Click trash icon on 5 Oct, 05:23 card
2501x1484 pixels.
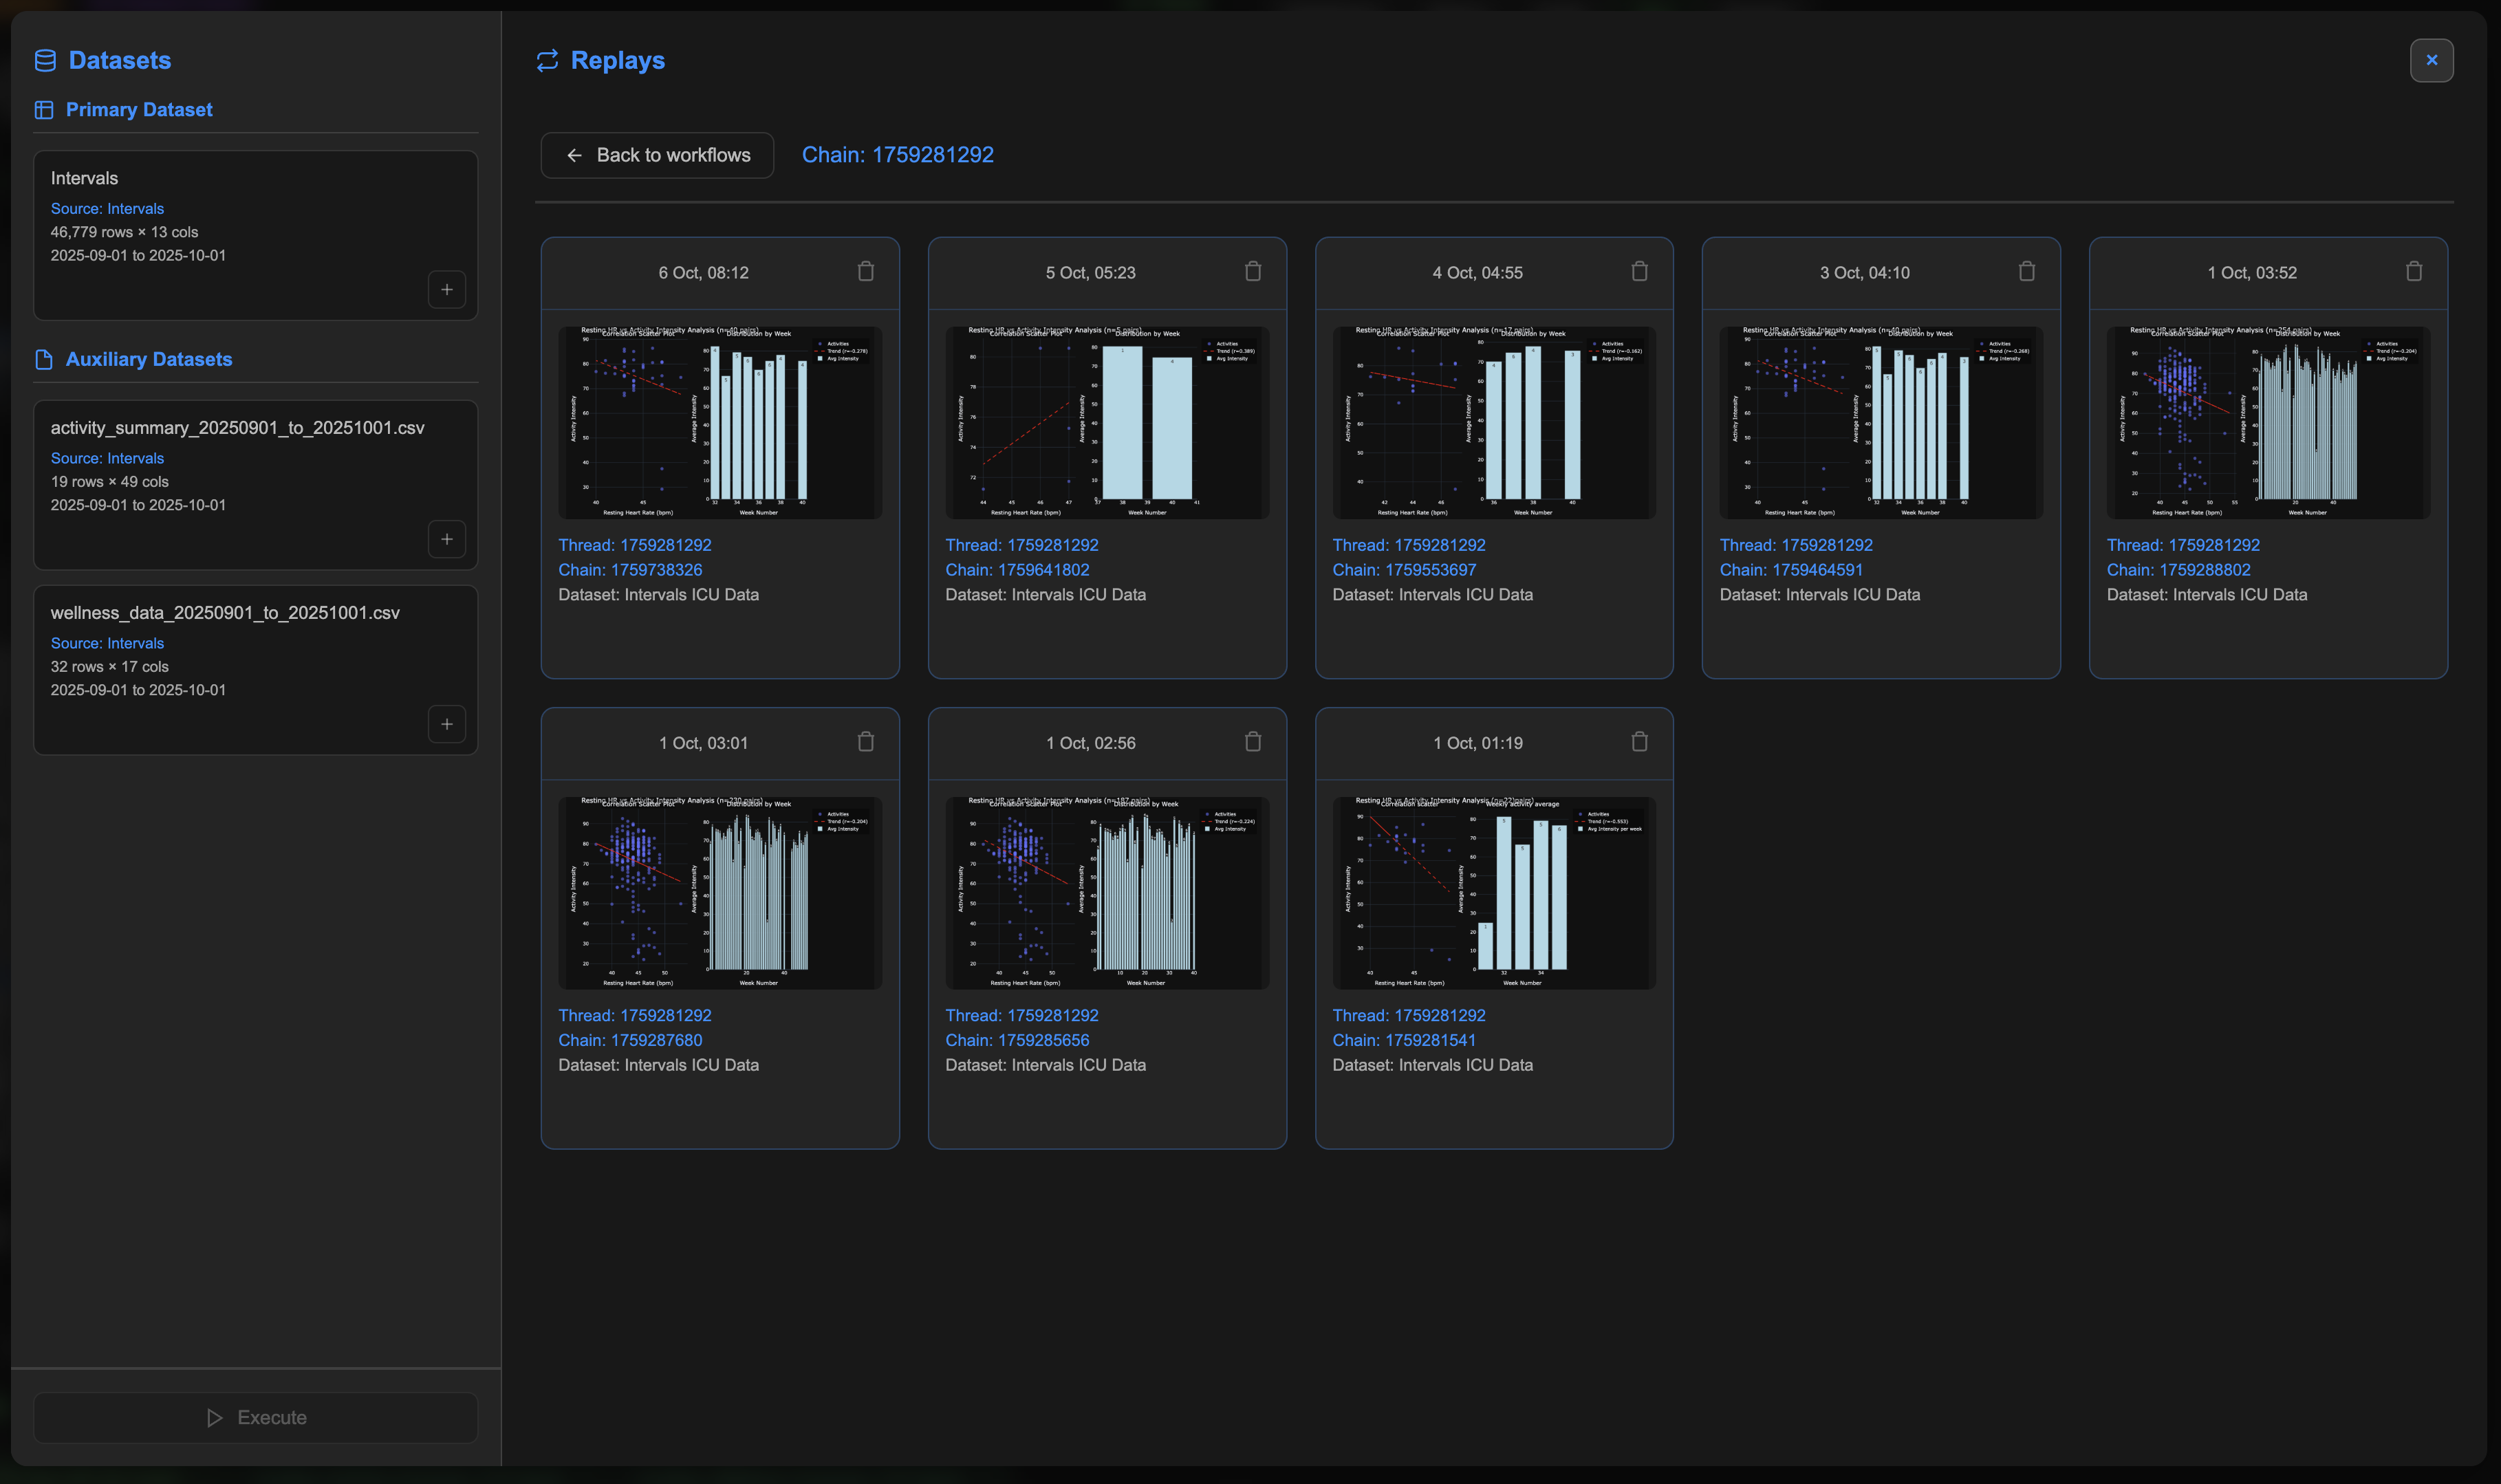click(x=1252, y=271)
